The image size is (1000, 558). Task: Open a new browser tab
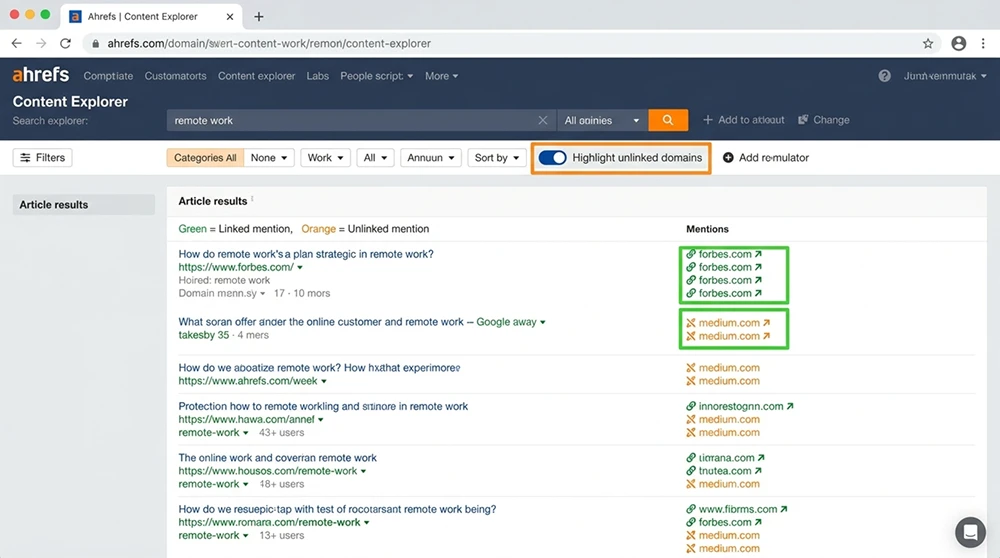point(258,17)
